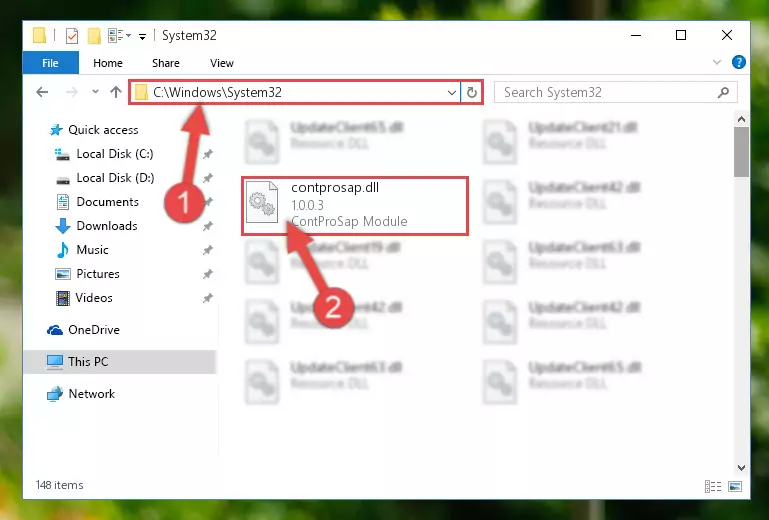Click the title bar view-options list icon
The image size is (769, 520).
click(x=116, y=35)
